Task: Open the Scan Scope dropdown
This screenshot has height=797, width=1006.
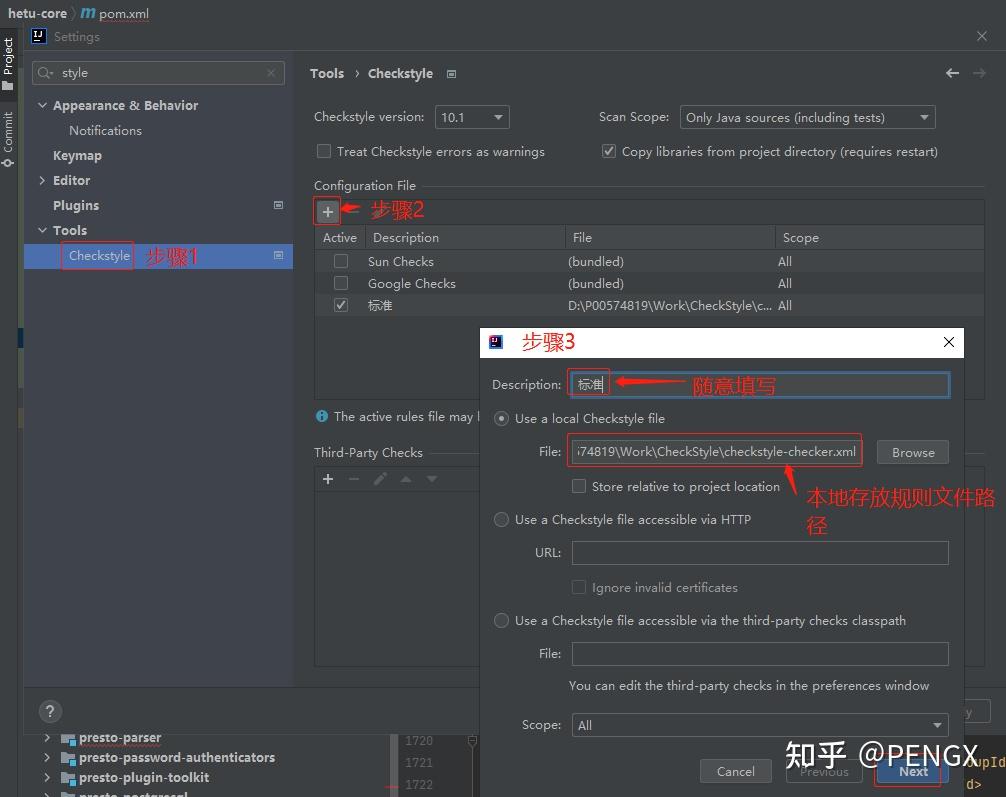Action: (x=807, y=117)
